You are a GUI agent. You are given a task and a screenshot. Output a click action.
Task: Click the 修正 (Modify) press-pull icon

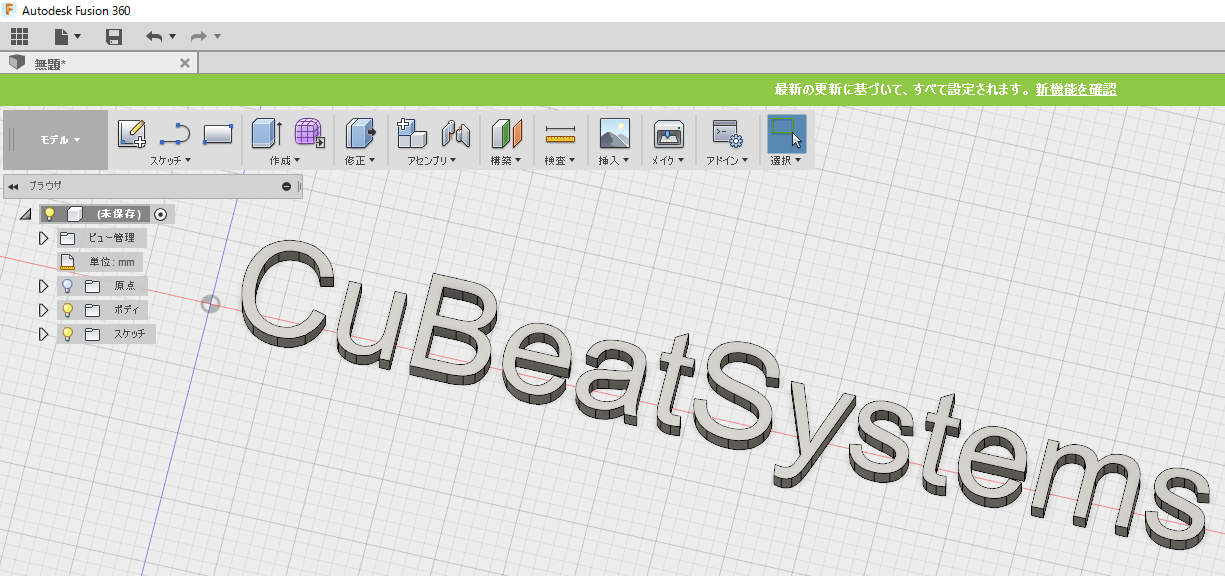click(358, 131)
